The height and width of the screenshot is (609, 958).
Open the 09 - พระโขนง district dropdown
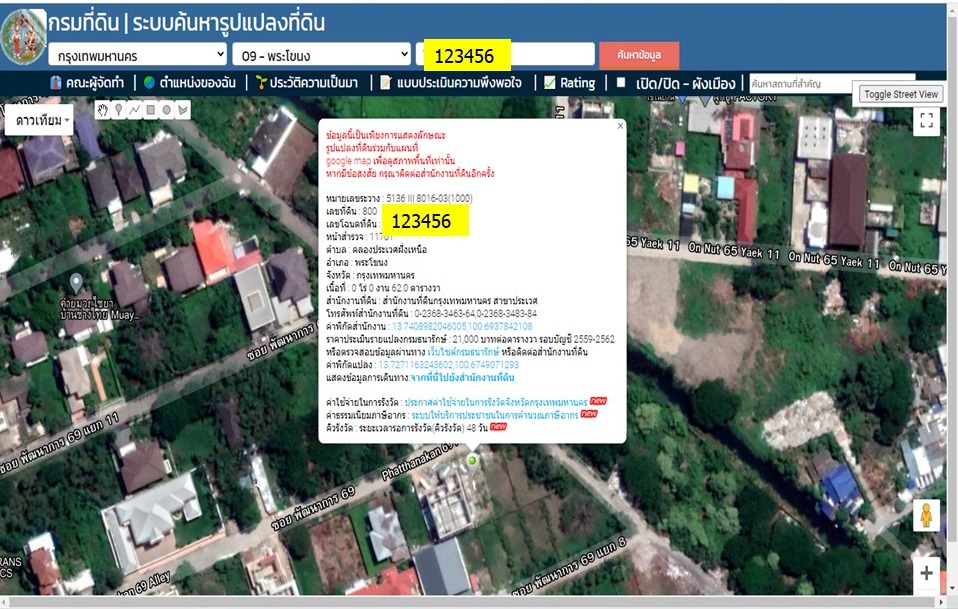point(321,54)
